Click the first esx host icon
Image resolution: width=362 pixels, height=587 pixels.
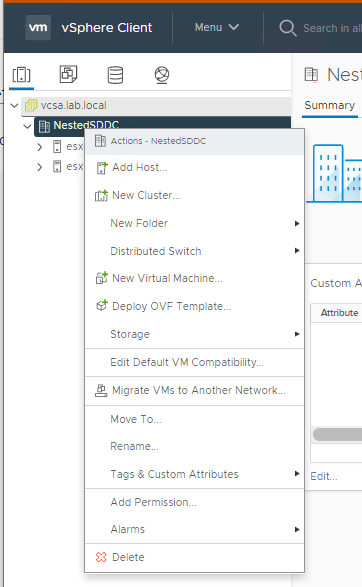57,146
